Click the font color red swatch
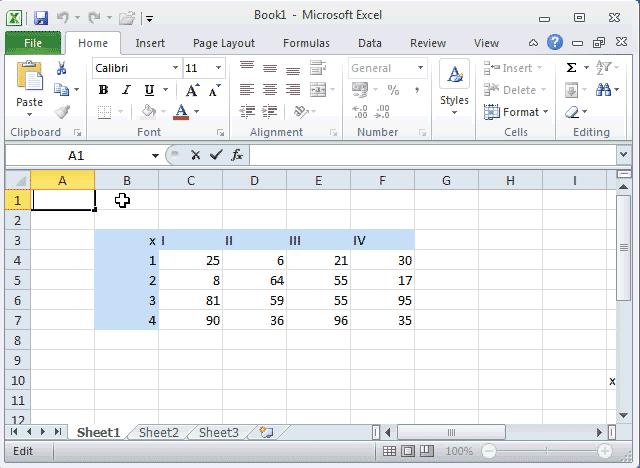Screen dimensions: 640x468 (x=181, y=112)
